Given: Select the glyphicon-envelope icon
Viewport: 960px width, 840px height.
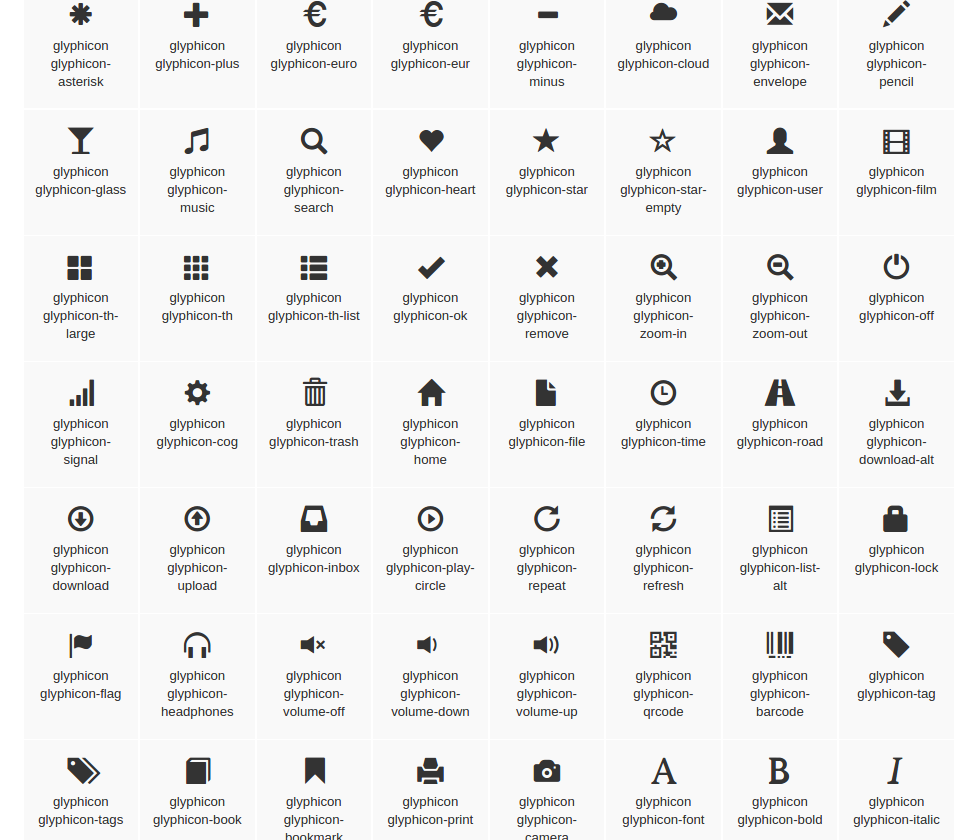Looking at the screenshot, I should 780,14.
